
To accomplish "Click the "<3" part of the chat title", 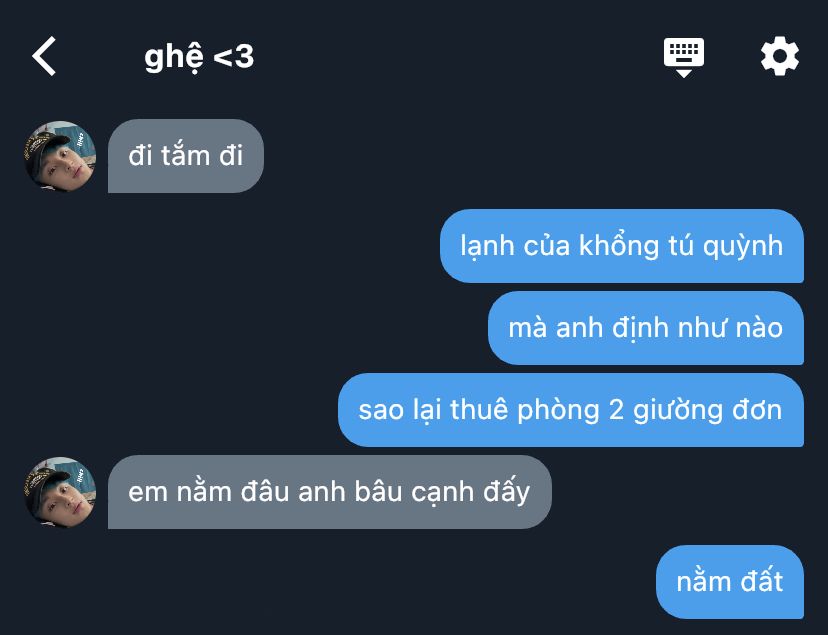I will tap(234, 56).
